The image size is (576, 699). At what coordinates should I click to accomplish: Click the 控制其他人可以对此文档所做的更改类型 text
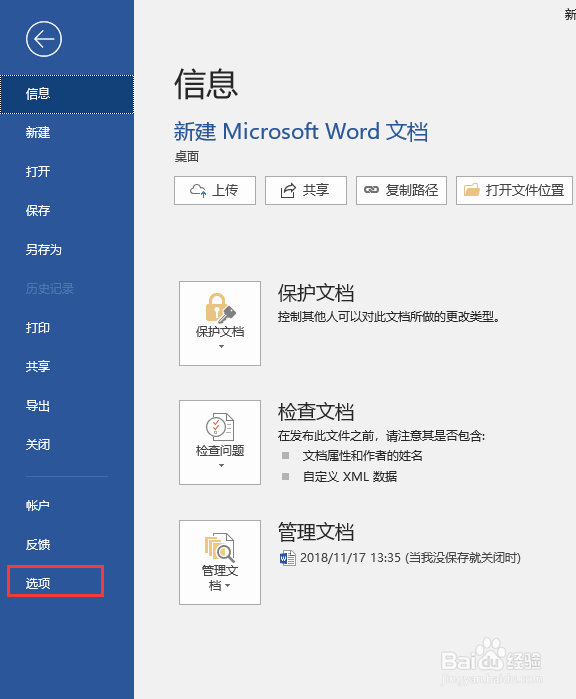pyautogui.click(x=389, y=317)
